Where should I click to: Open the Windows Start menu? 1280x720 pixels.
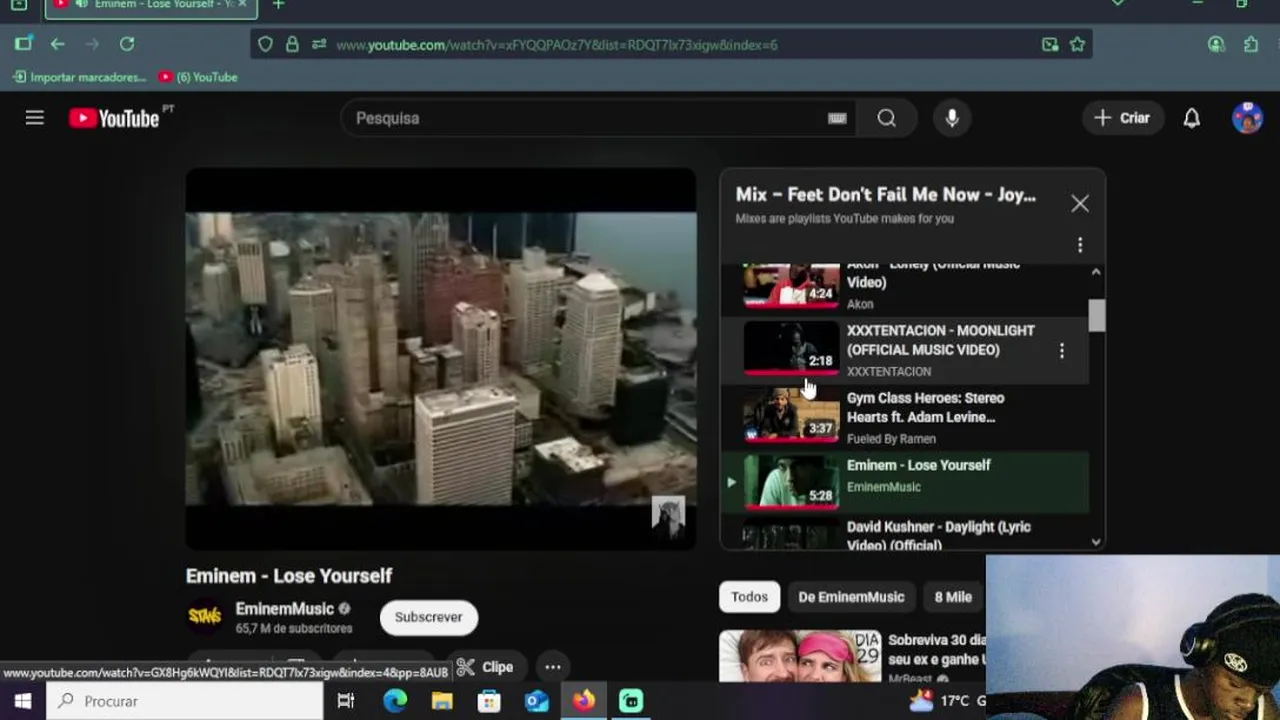coord(22,701)
